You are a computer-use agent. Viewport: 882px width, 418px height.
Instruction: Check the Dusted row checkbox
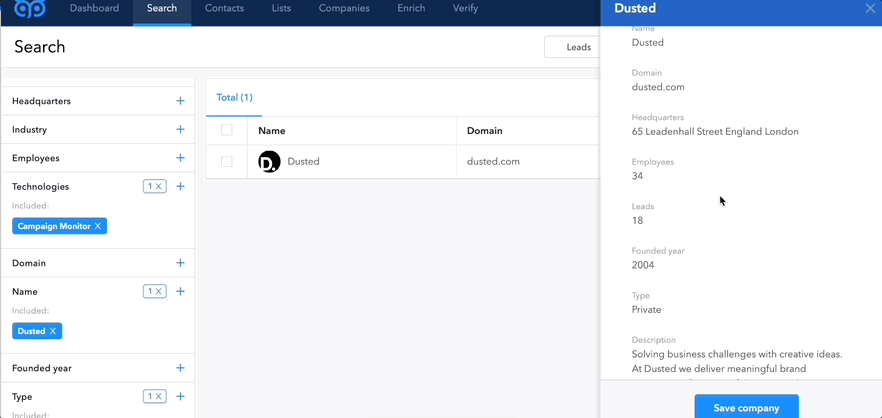(227, 161)
